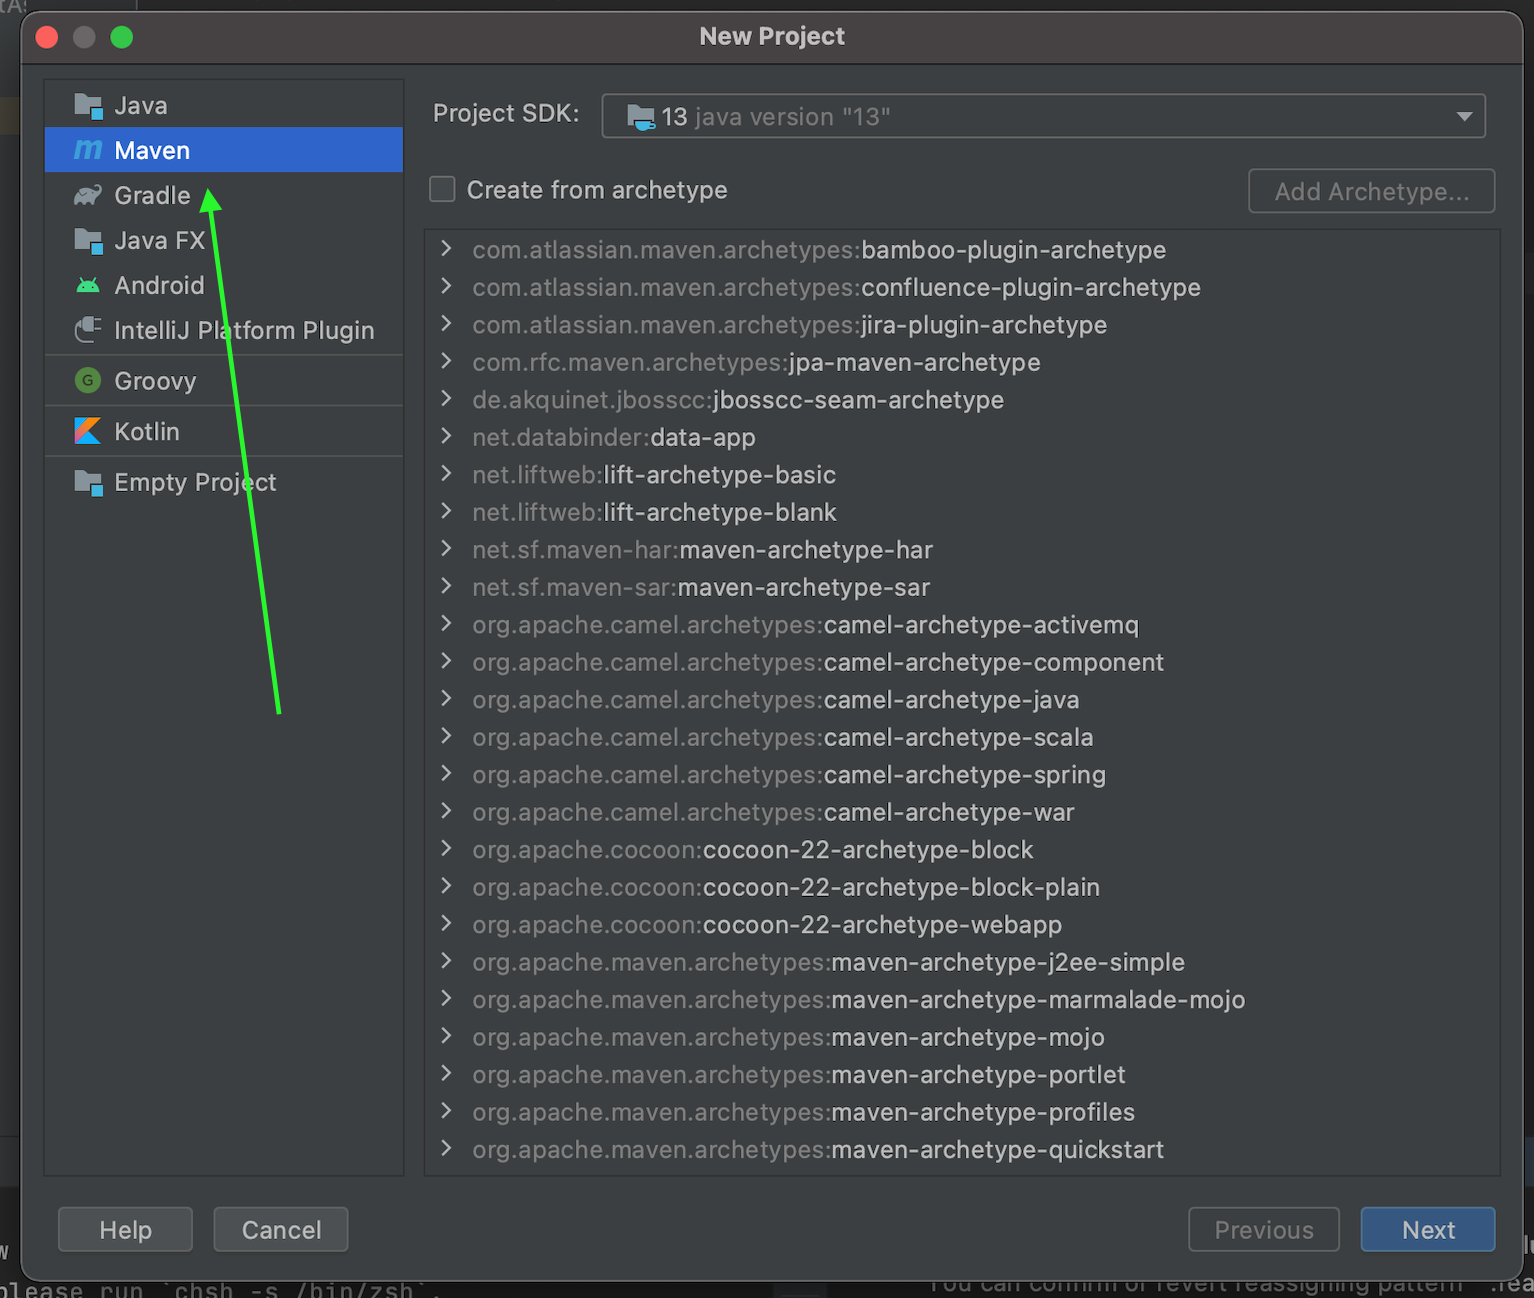Choose Gradle from the project types
This screenshot has width=1534, height=1298.
tap(224, 195)
